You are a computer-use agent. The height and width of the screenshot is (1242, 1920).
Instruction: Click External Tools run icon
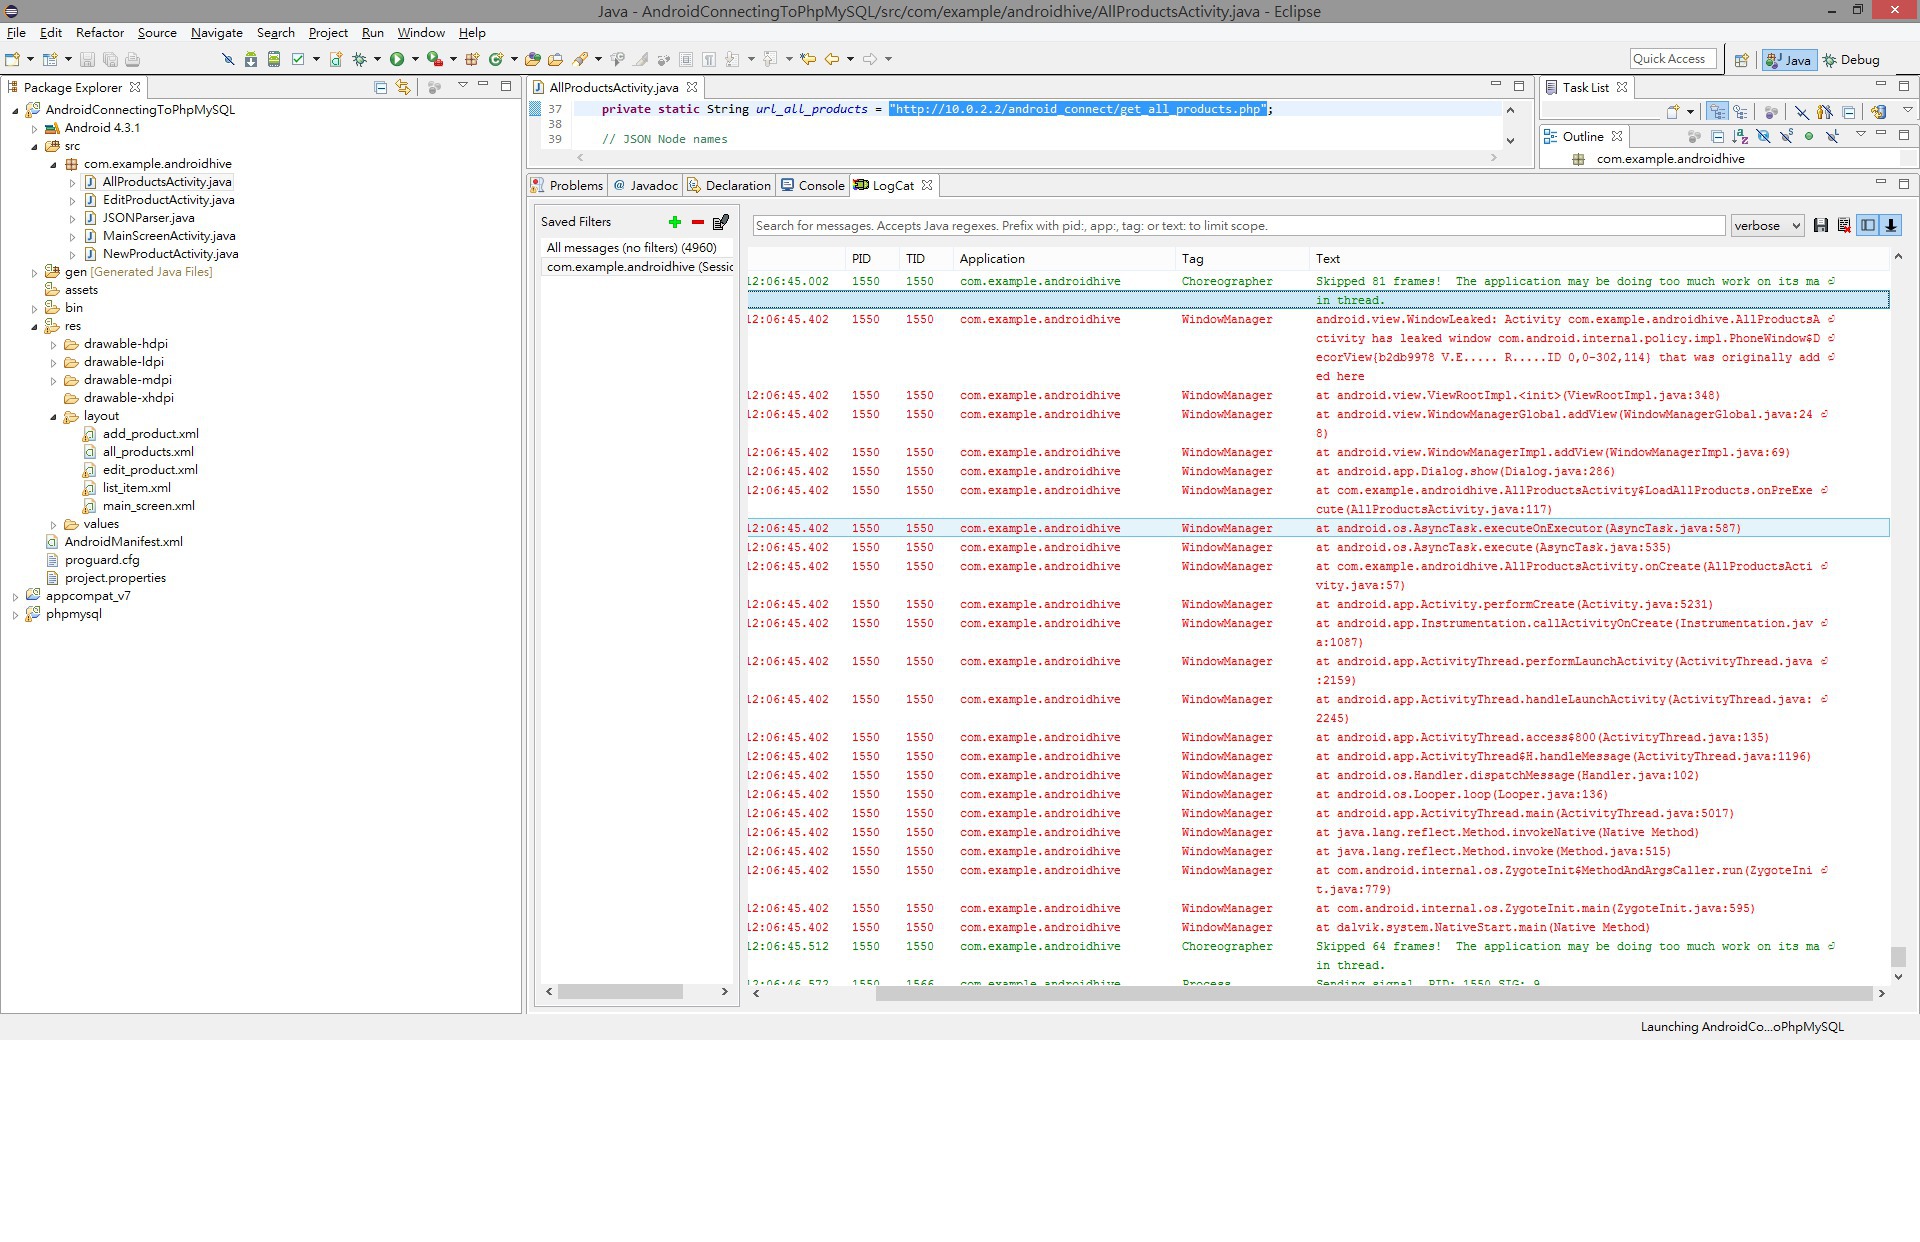pyautogui.click(x=435, y=59)
